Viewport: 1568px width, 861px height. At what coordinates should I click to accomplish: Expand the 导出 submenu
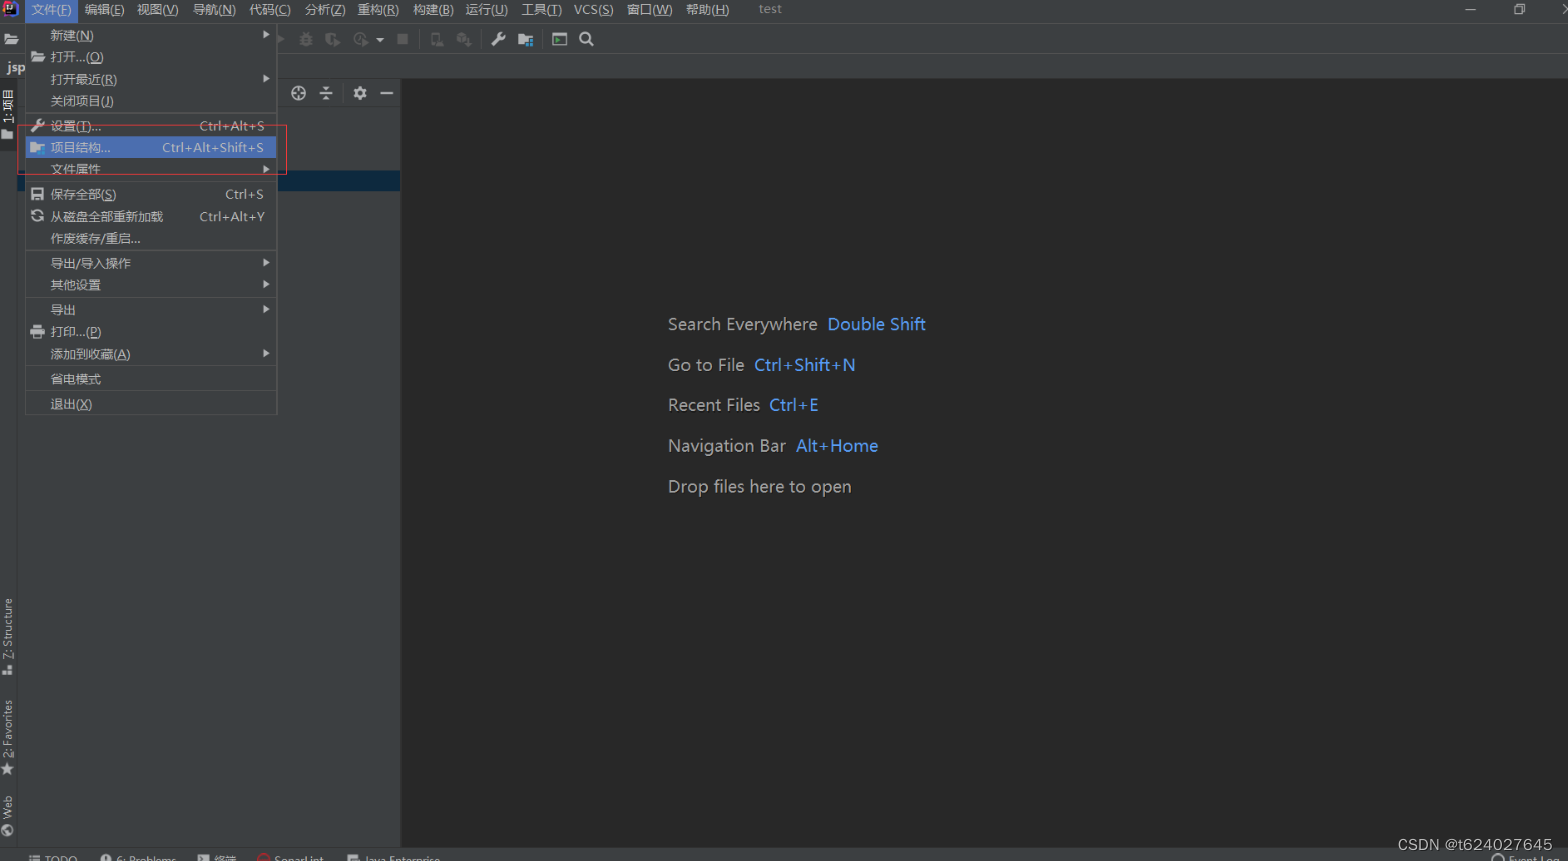coord(151,310)
